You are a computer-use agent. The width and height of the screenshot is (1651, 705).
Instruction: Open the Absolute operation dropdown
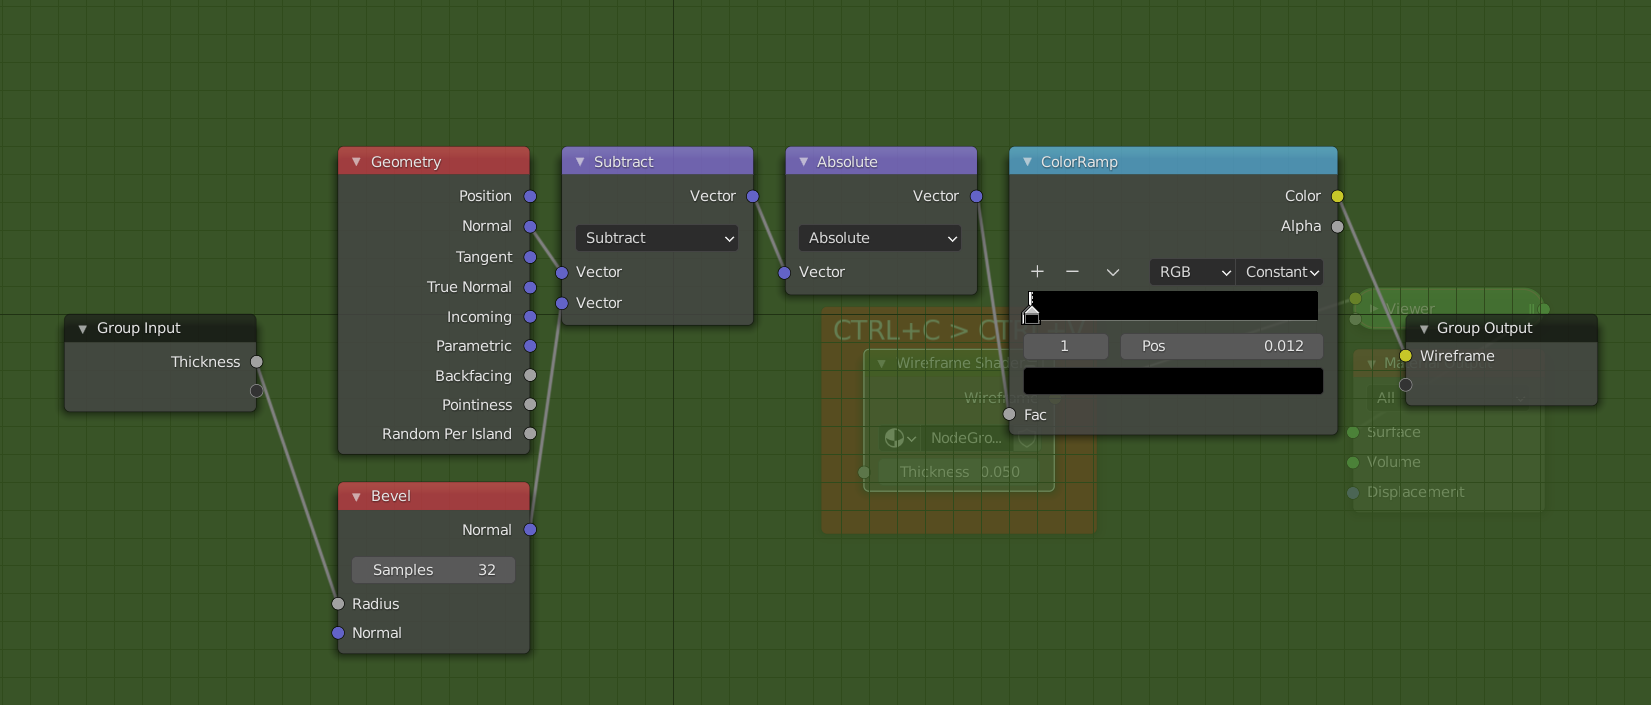click(880, 238)
